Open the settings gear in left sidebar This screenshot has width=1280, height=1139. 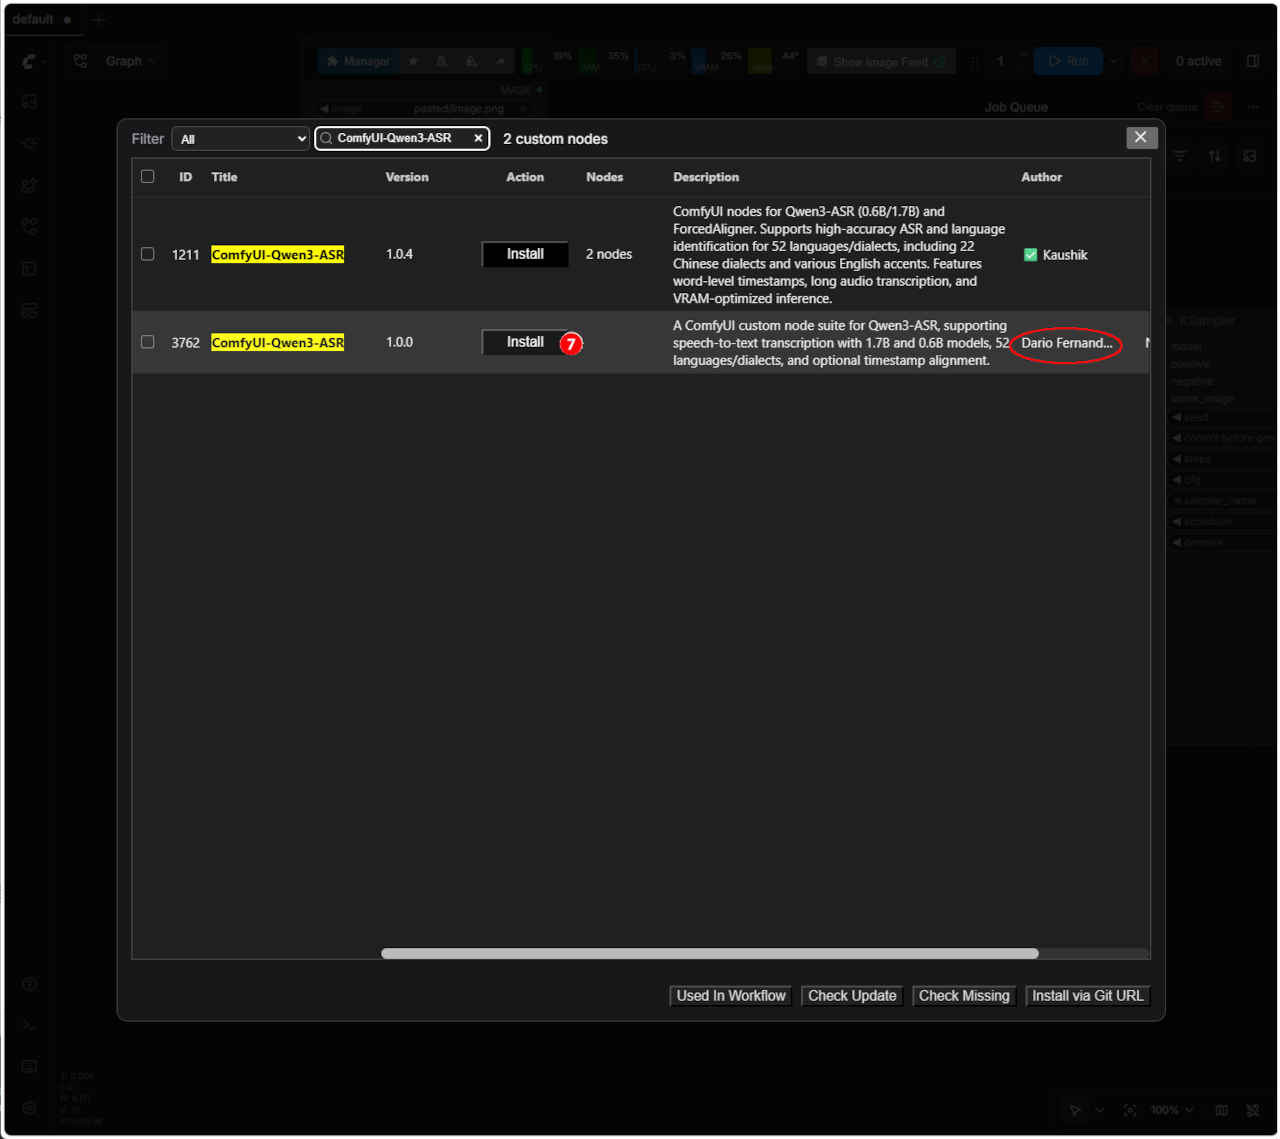(30, 1108)
